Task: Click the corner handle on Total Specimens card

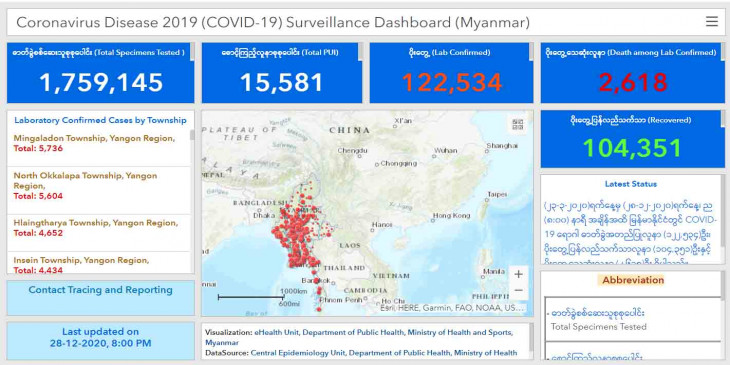Action: tap(192, 52)
